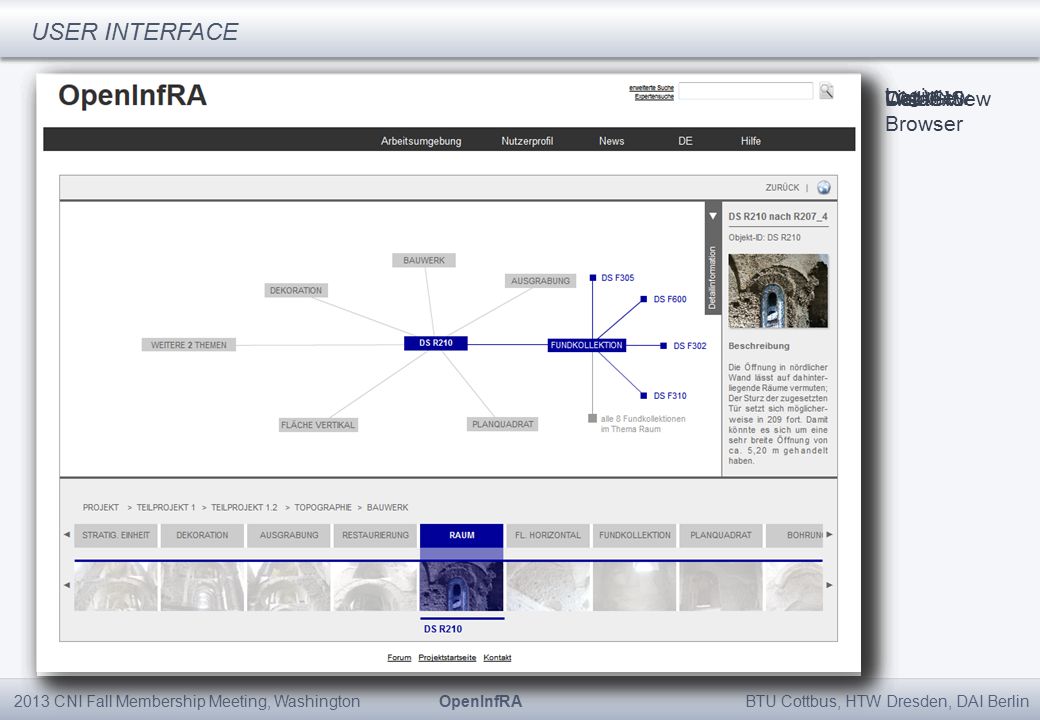Viewport: 1040px width, 720px height.
Task: Switch to DEKORATION tab
Action: 202,535
